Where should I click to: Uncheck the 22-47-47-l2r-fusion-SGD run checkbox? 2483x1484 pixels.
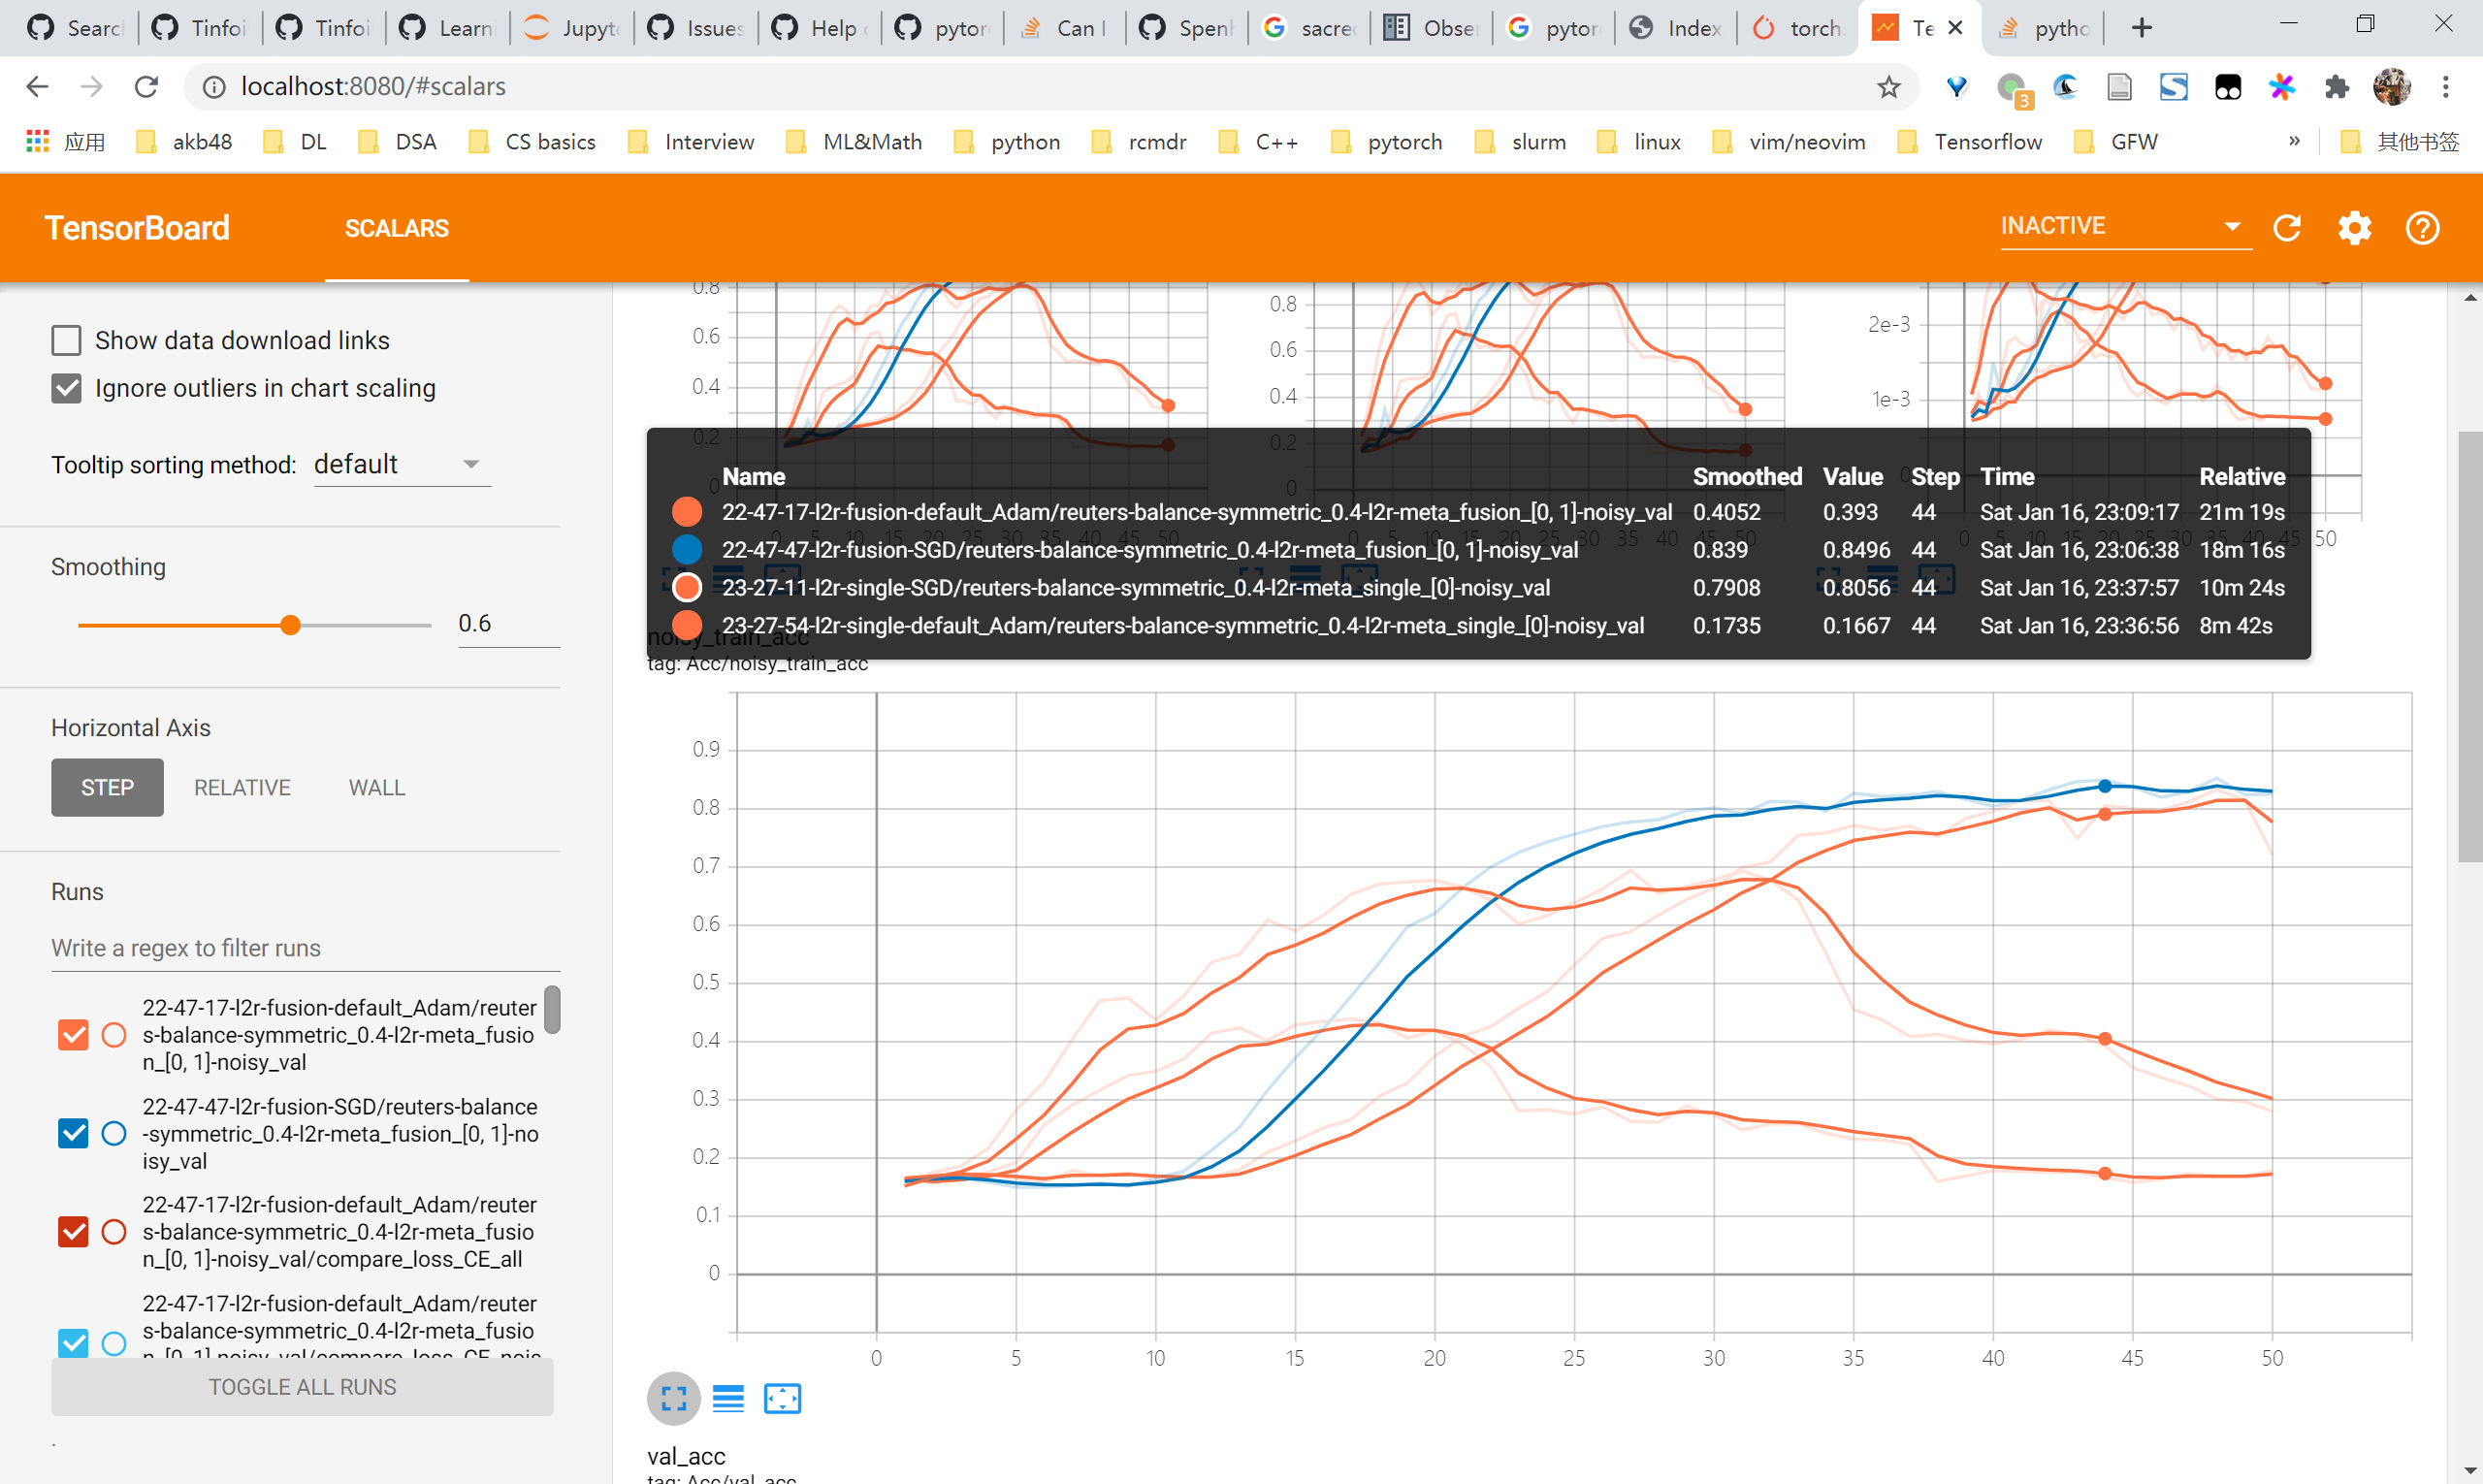coord(73,1133)
